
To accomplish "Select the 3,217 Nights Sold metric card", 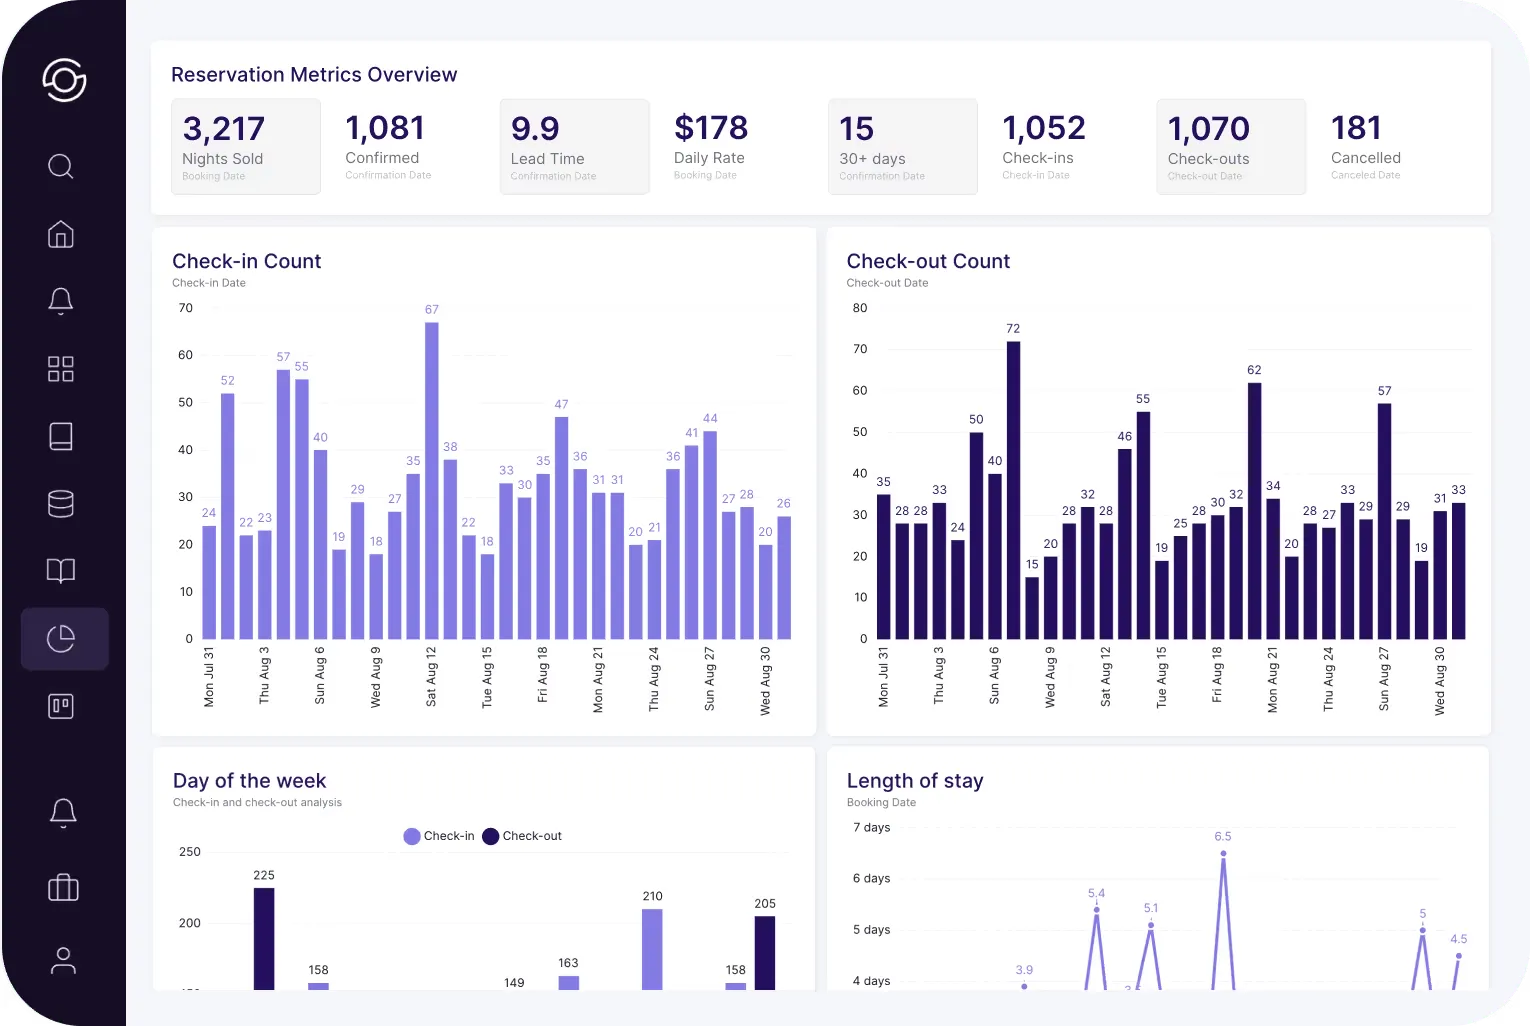I will (x=246, y=146).
